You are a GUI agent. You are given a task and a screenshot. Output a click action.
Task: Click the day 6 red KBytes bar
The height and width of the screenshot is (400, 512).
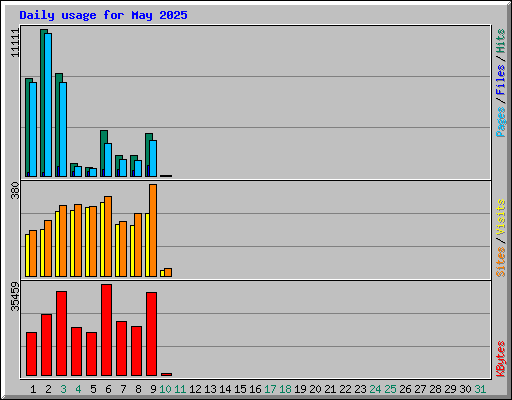106,330
